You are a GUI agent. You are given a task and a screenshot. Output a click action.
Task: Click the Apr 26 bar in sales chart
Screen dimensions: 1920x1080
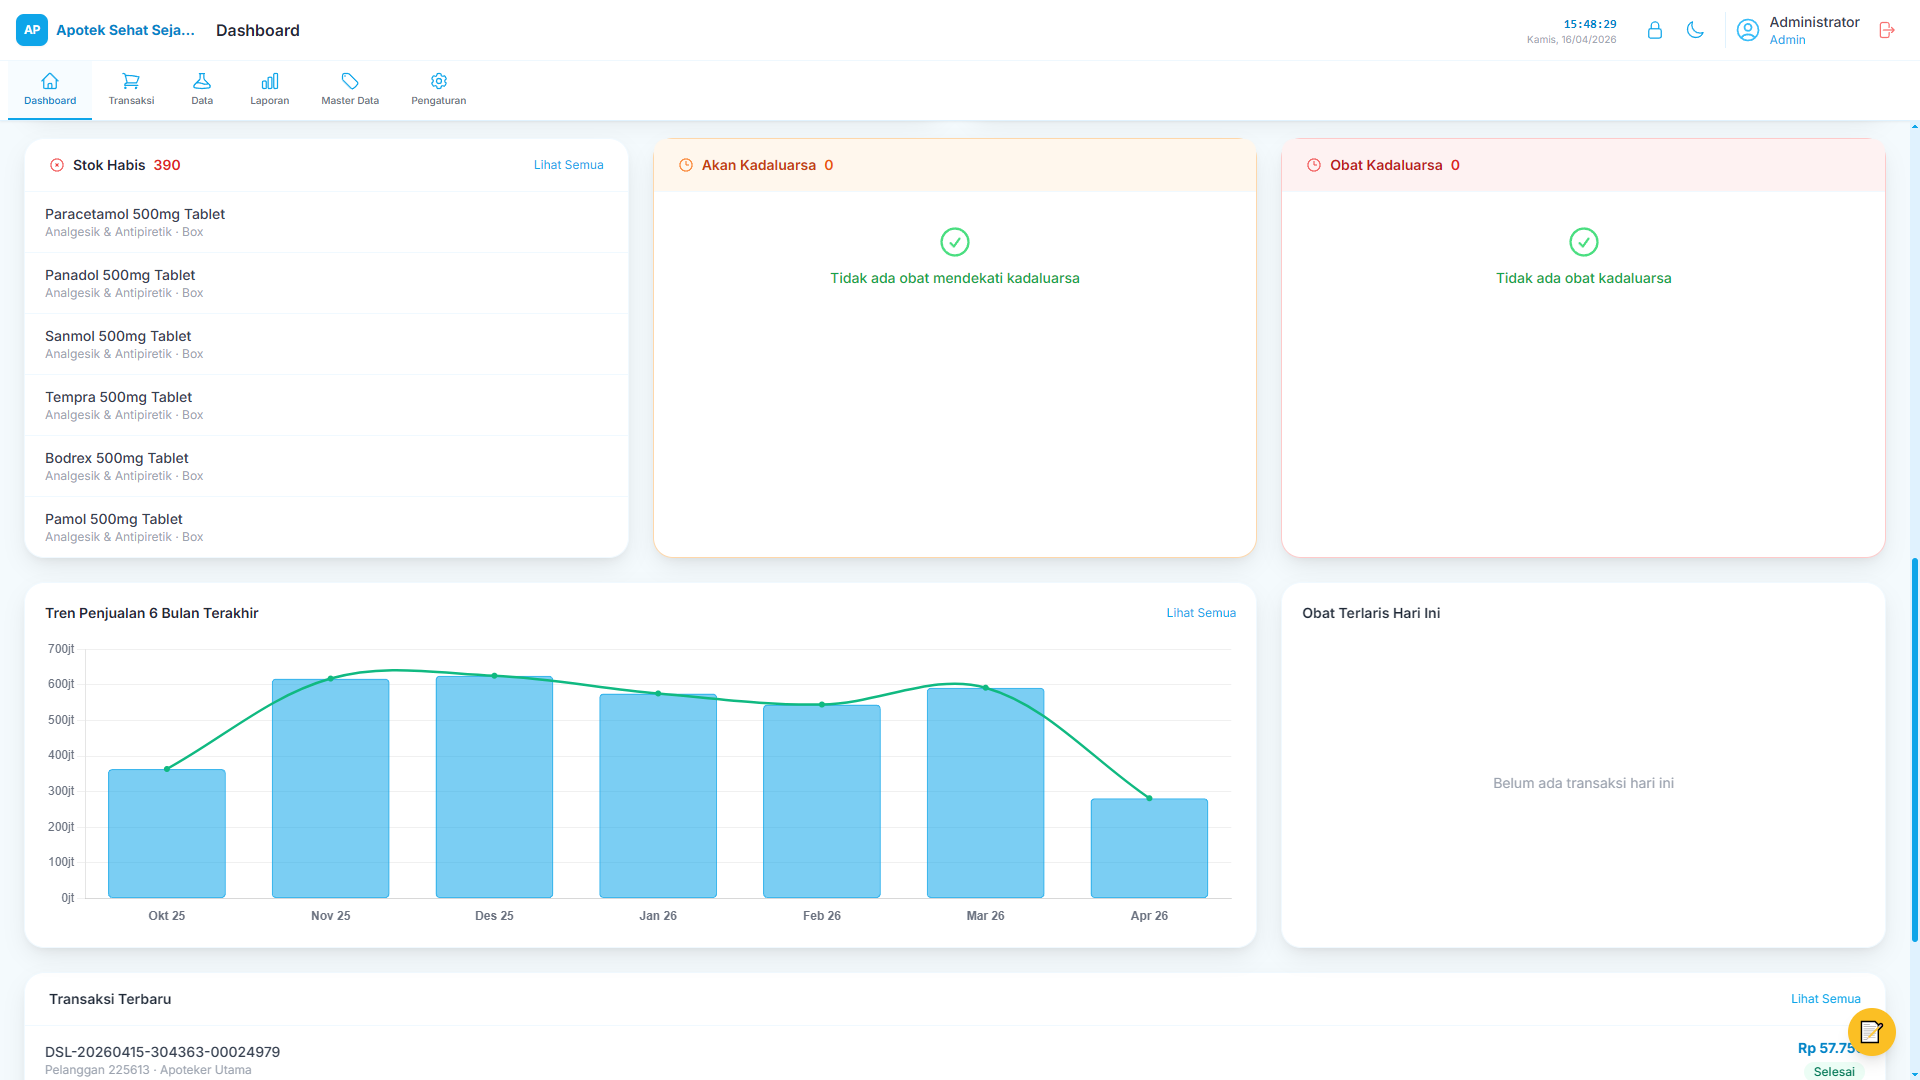point(1148,847)
